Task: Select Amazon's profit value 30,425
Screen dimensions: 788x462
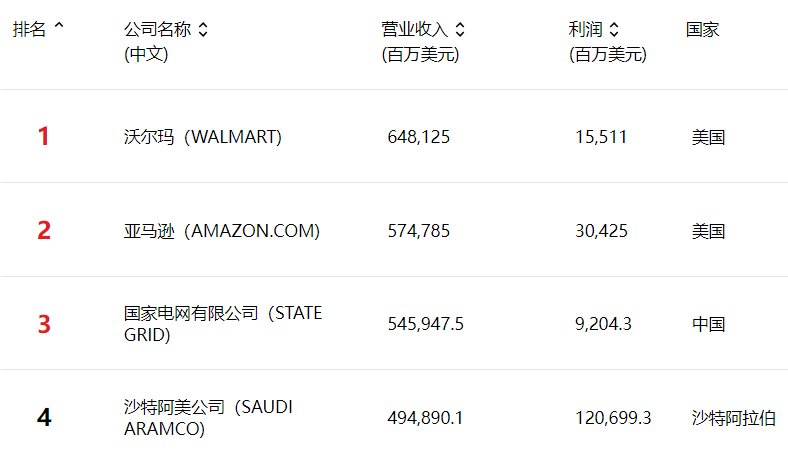Action: click(x=601, y=231)
